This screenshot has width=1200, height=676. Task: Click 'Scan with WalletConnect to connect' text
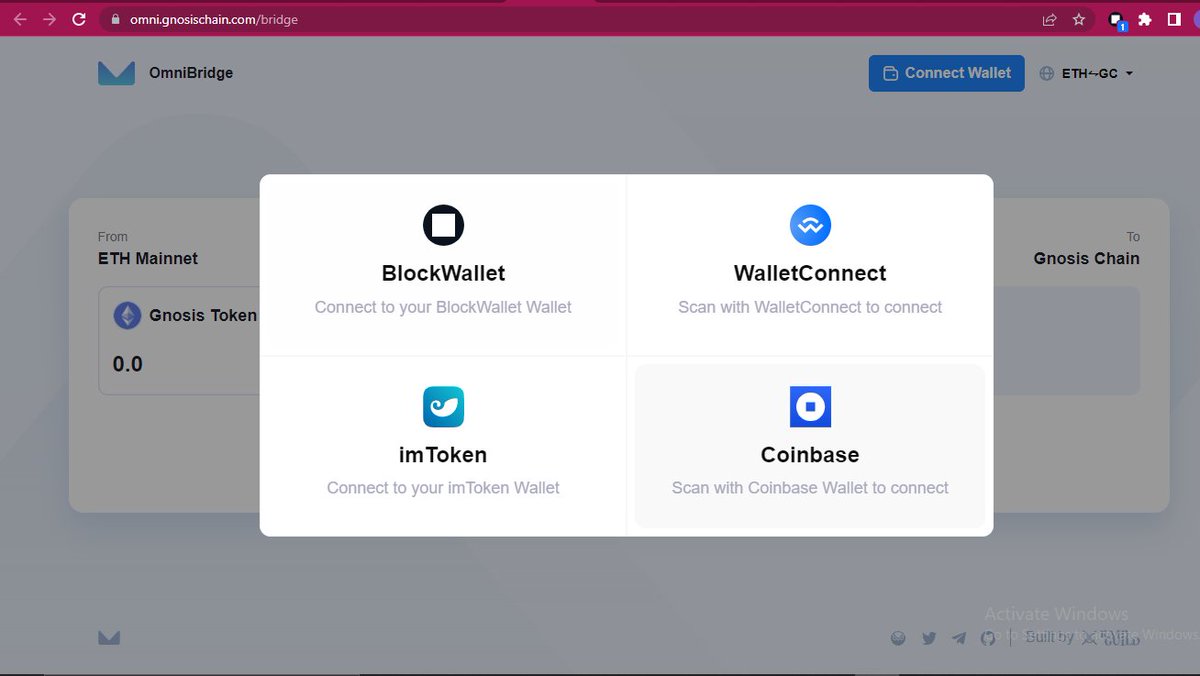(810, 307)
